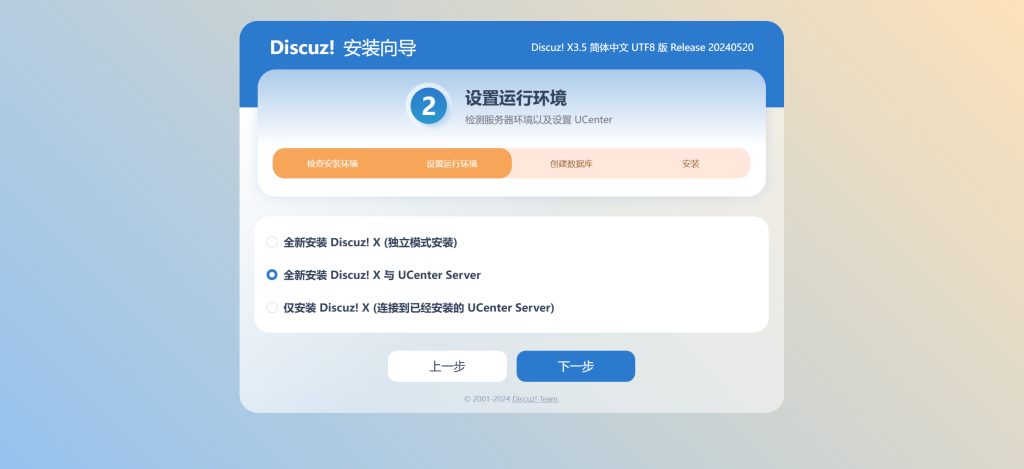Click the Release 20240520 version text
The width and height of the screenshot is (1024, 469).
coord(712,48)
